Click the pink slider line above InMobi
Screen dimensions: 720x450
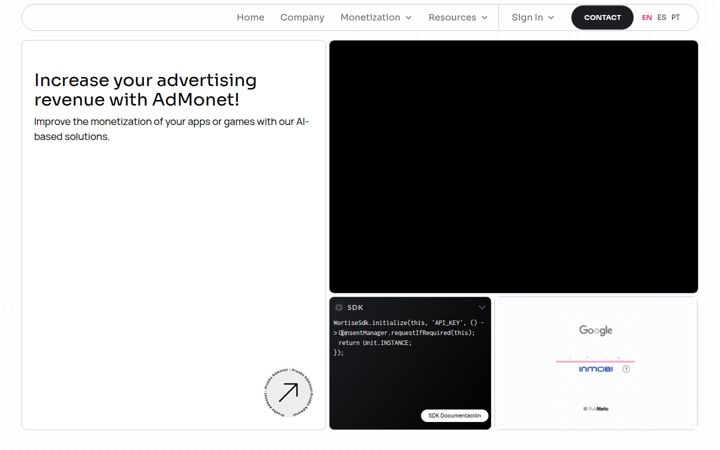595,361
